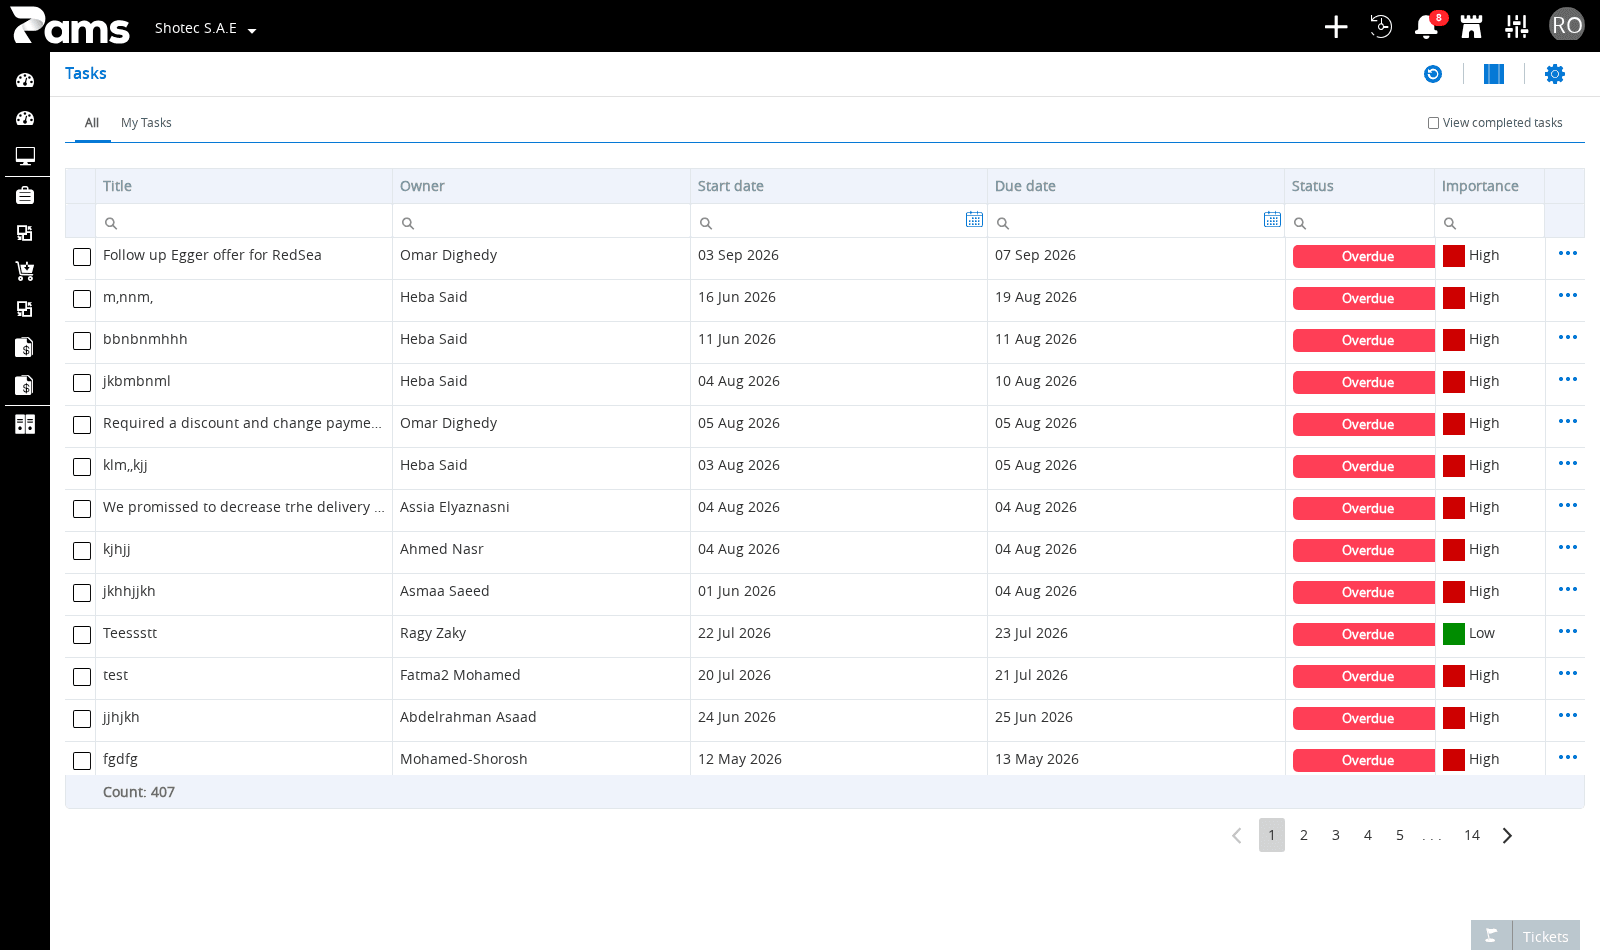Click the last sidebar panel icon
The width and height of the screenshot is (1600, 950).
tap(25, 424)
